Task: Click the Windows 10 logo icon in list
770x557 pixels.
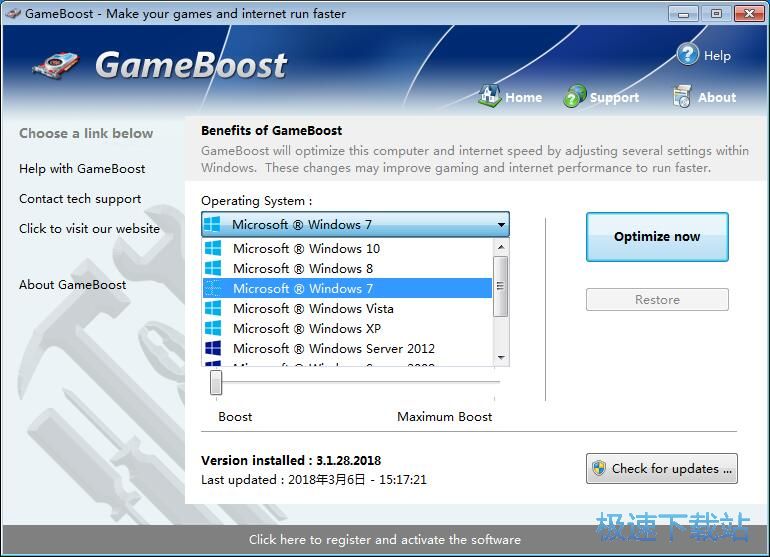Action: tap(213, 248)
